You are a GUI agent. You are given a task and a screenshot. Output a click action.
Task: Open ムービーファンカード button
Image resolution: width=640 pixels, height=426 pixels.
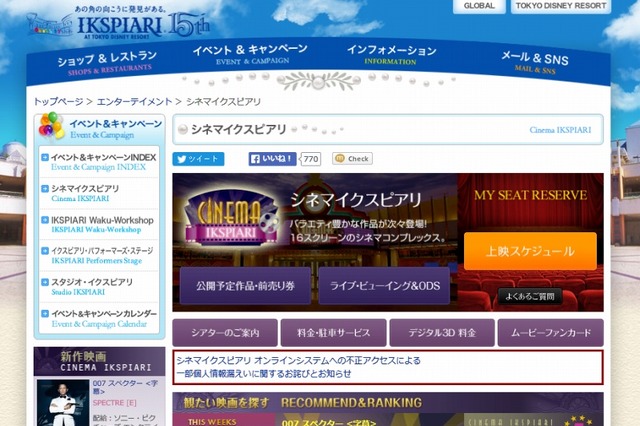(x=551, y=333)
